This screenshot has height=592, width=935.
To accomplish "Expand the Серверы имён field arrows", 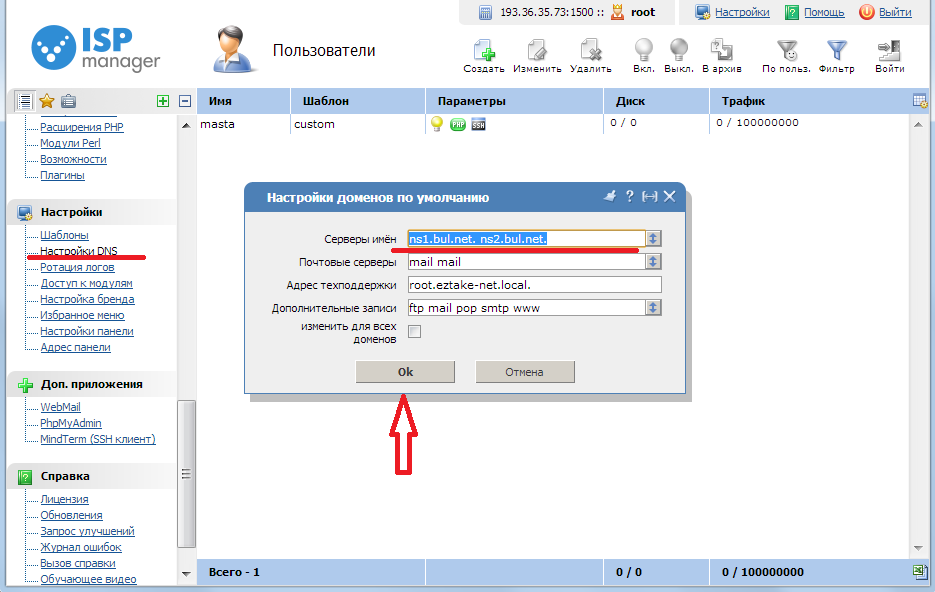I will pos(653,238).
